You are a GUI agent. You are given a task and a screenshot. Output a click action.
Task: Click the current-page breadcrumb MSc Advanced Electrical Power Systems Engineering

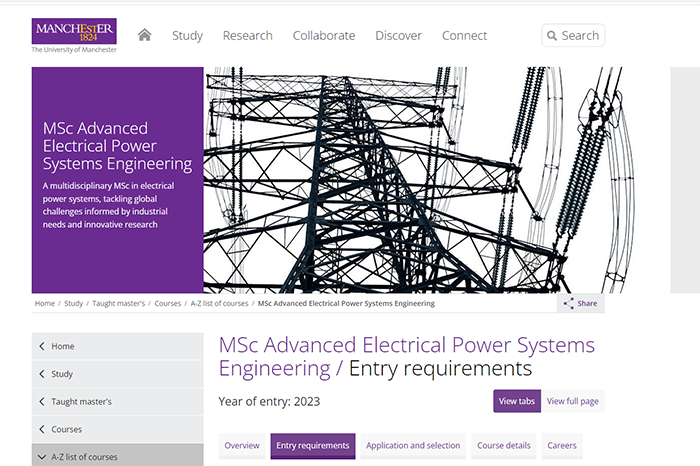(346, 304)
